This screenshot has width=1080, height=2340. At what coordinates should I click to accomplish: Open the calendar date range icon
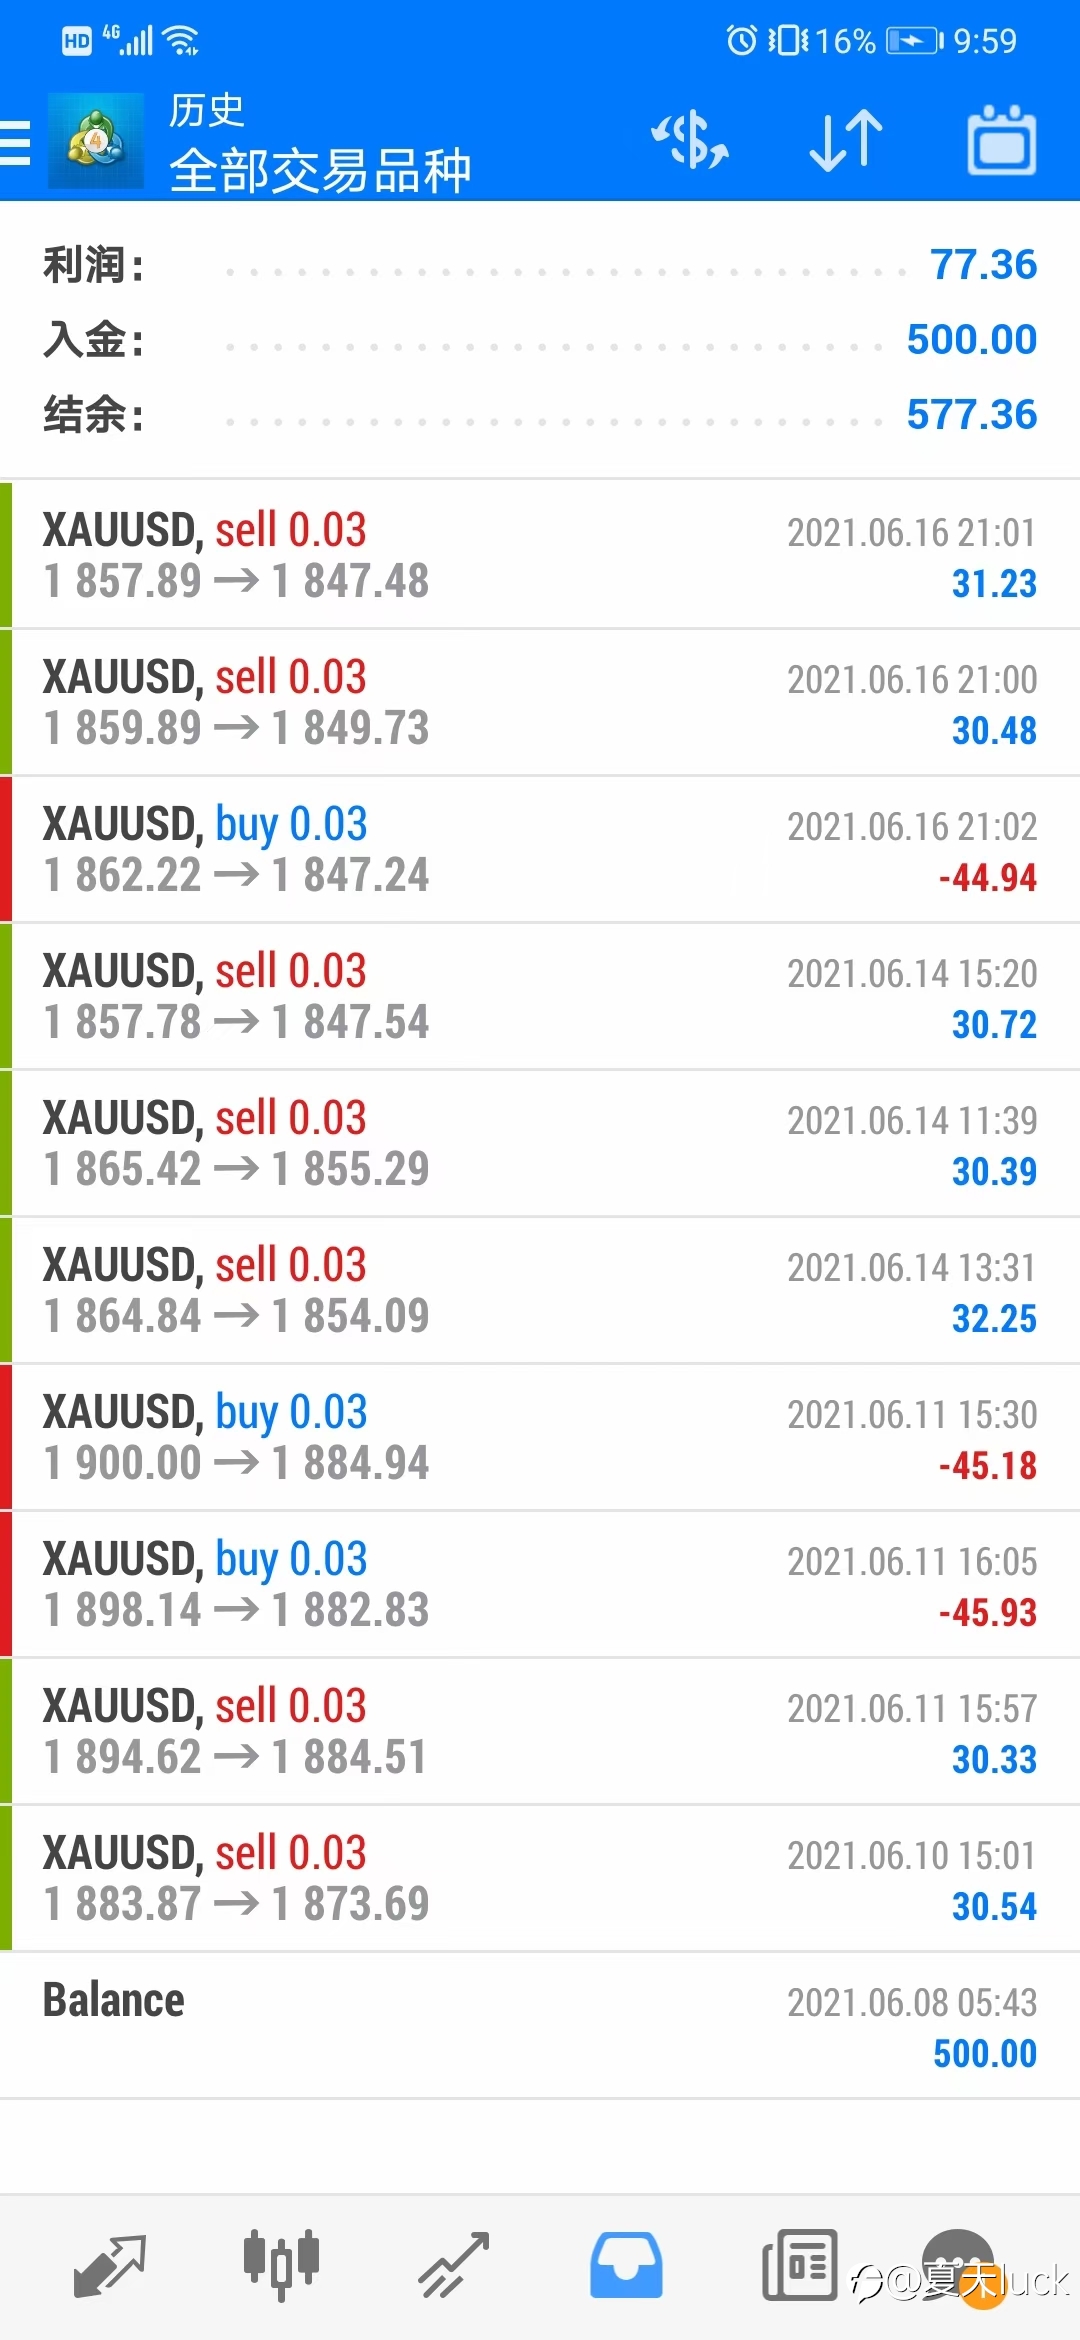pyautogui.click(x=1001, y=140)
